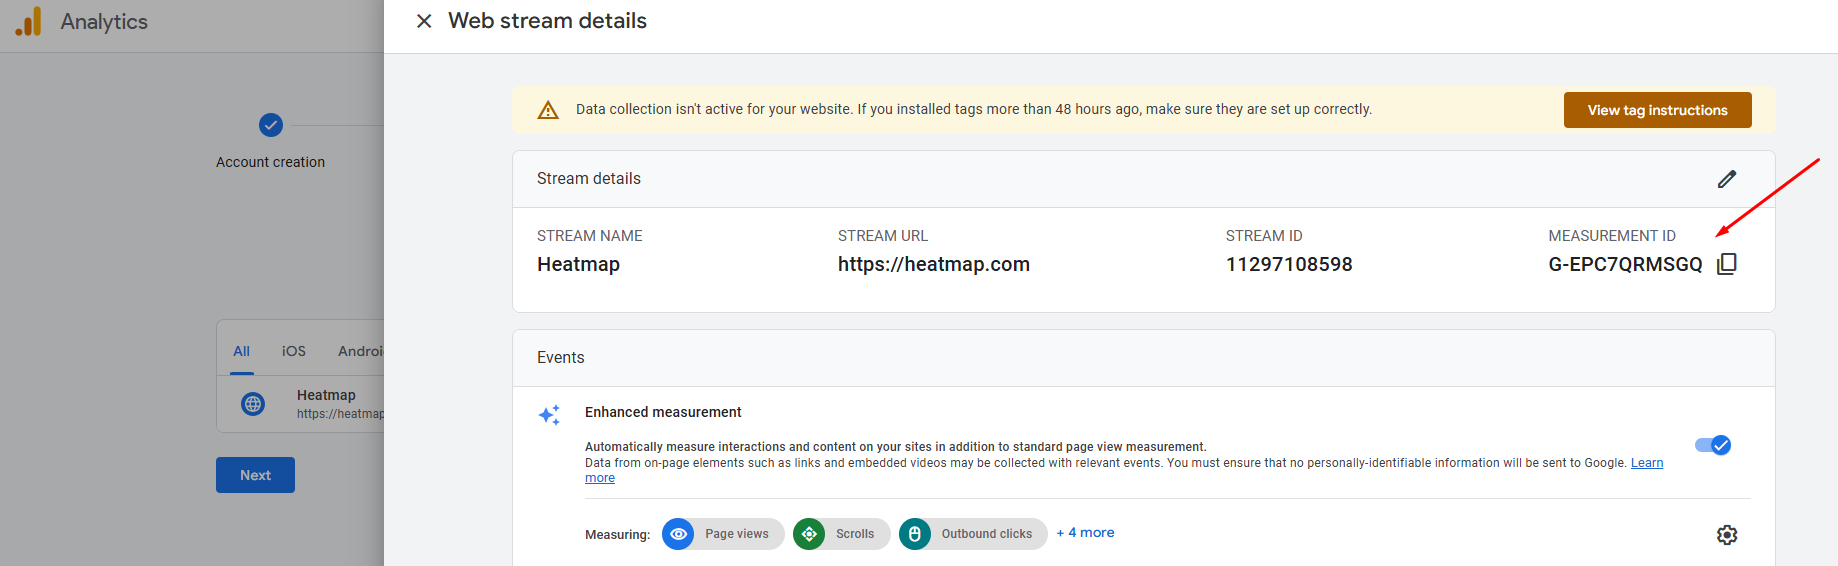
Task: Click the Analytics title text
Action: [x=104, y=22]
